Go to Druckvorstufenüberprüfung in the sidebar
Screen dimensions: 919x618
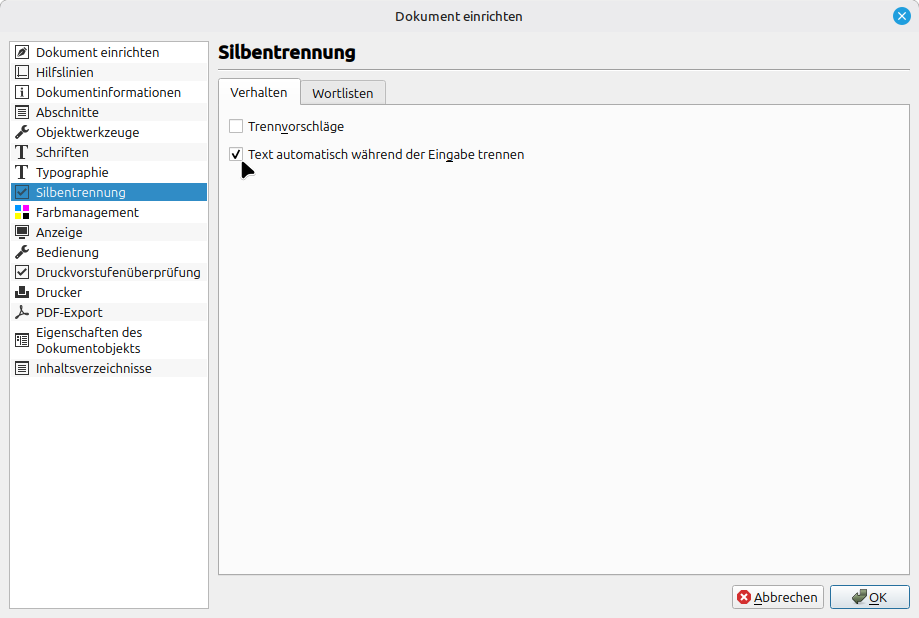point(118,272)
